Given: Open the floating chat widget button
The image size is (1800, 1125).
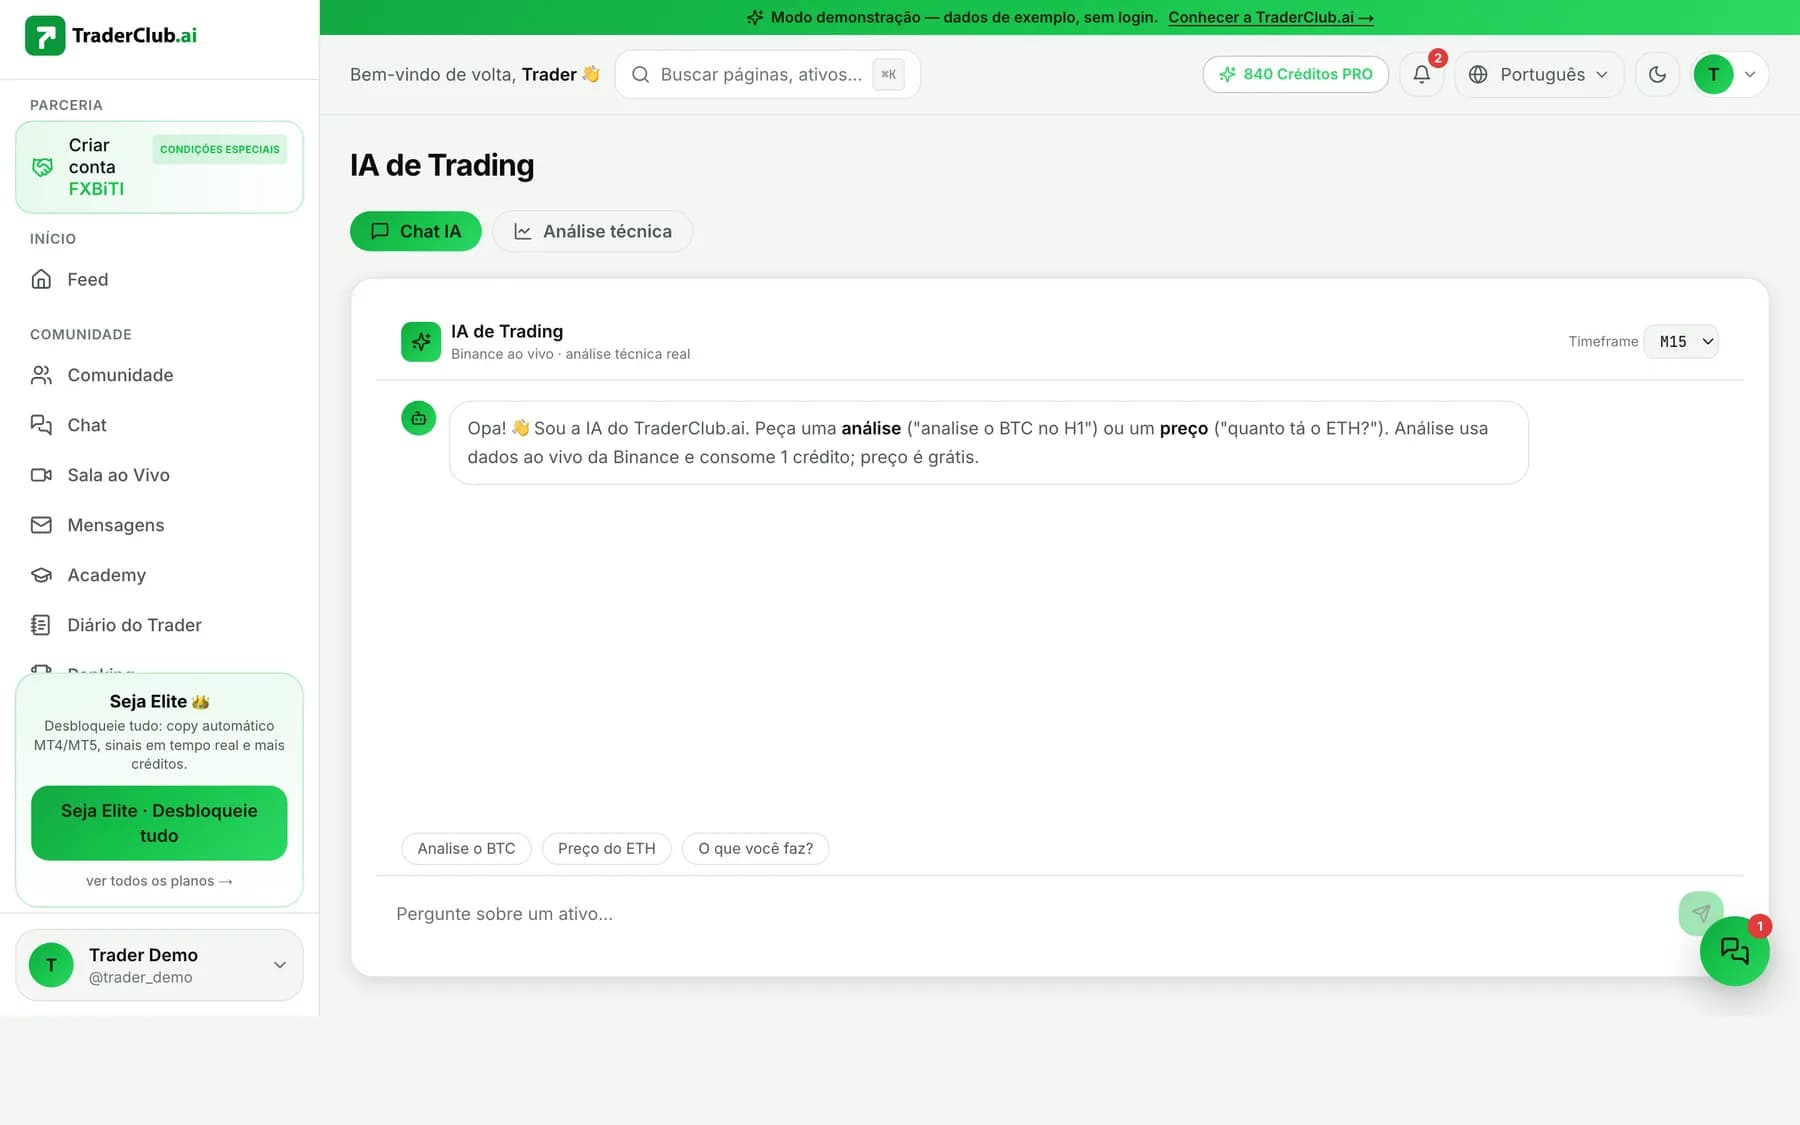Looking at the screenshot, I should [x=1735, y=951].
